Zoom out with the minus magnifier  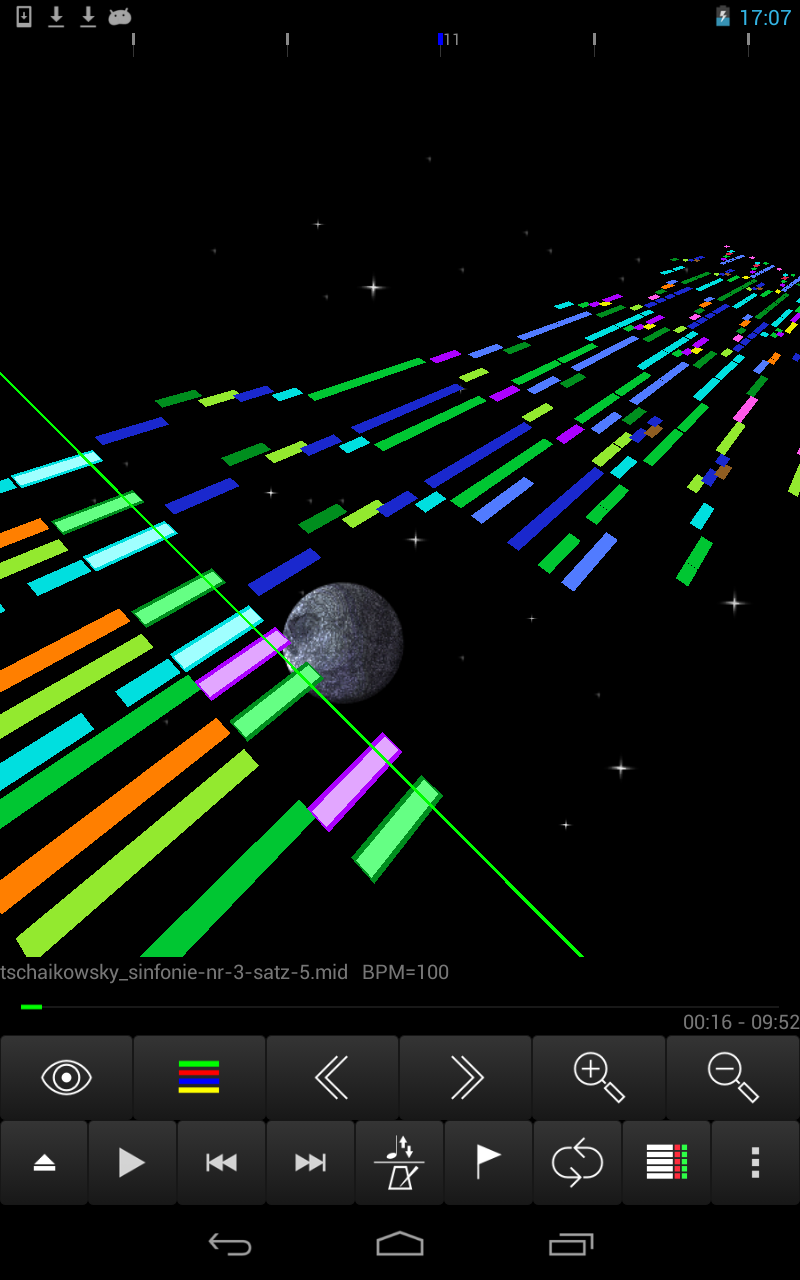tap(733, 1077)
